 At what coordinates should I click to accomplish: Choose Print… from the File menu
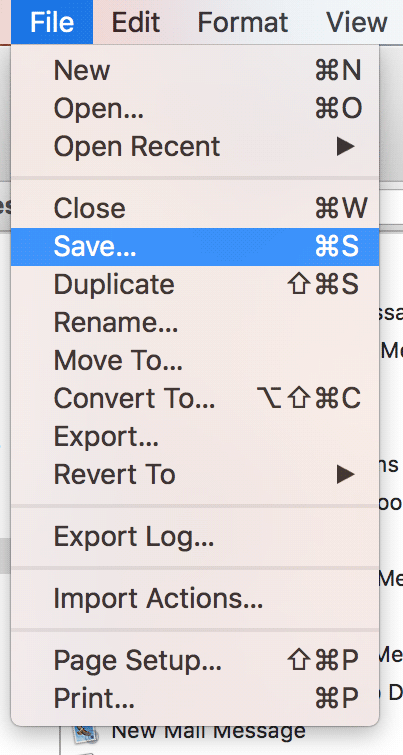[195, 698]
